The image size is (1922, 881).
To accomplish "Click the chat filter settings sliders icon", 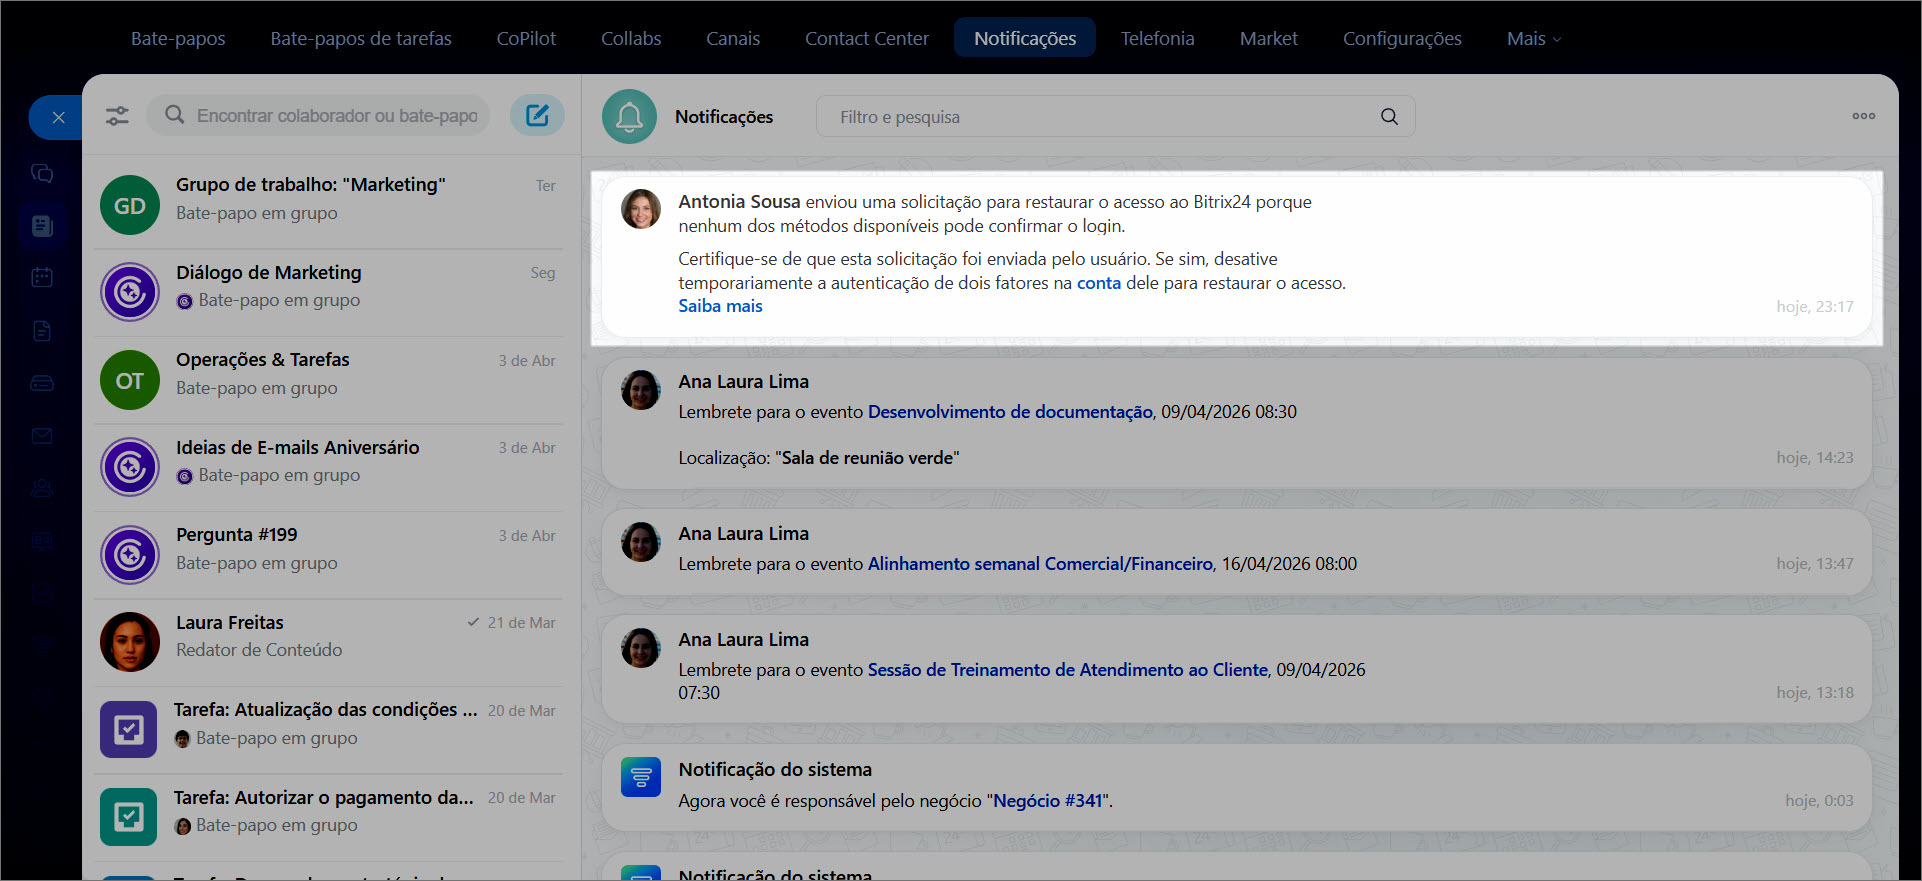I will 117,116.
